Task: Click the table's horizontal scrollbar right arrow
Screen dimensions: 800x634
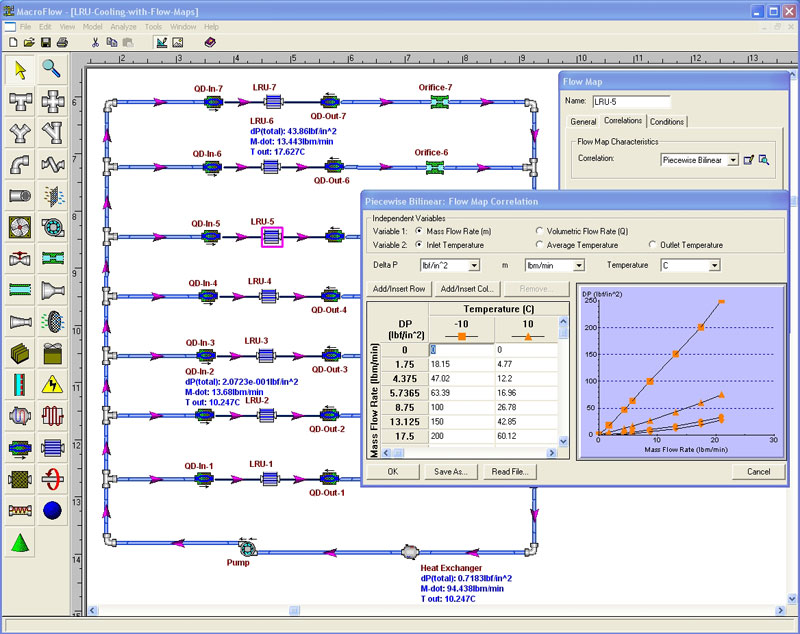Action: [x=552, y=452]
